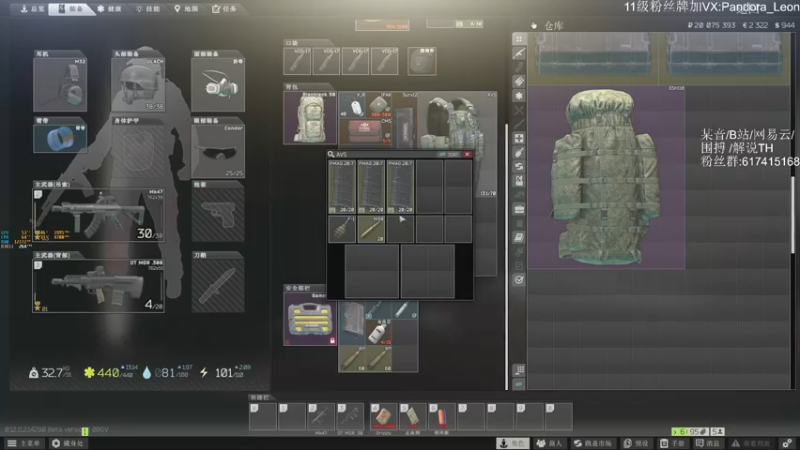Select the respirator in face cover slot
The height and width of the screenshot is (450, 800).
click(x=218, y=84)
